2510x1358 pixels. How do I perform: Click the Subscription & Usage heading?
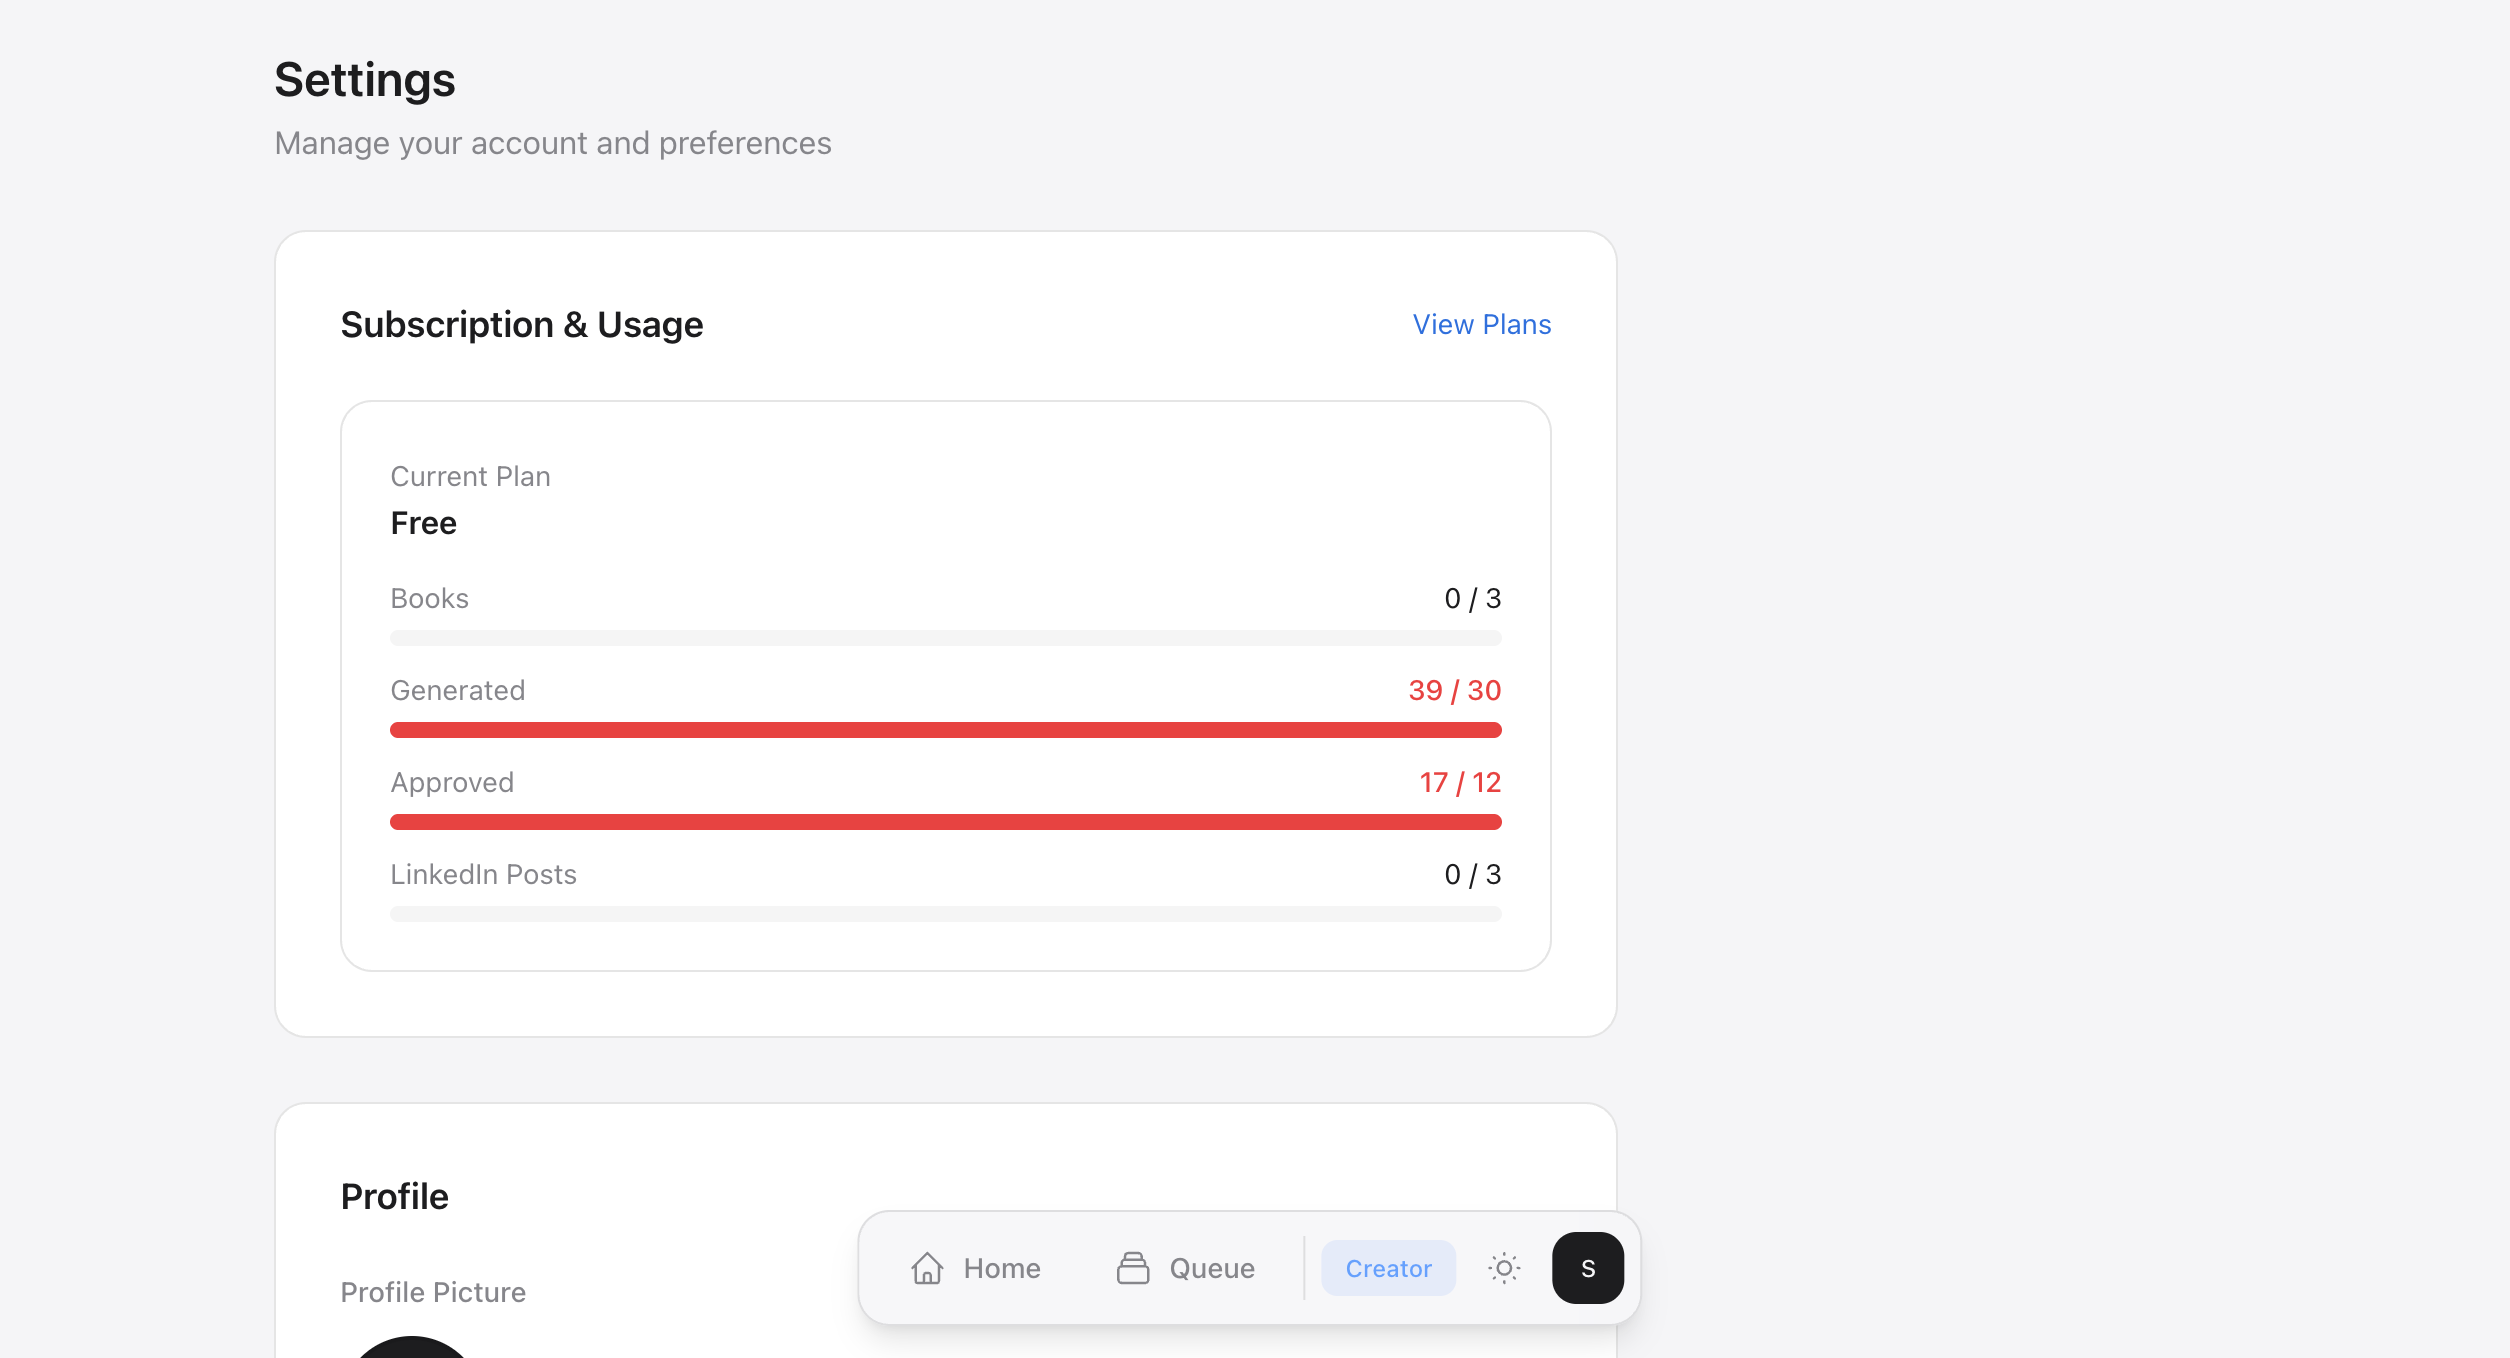point(521,325)
